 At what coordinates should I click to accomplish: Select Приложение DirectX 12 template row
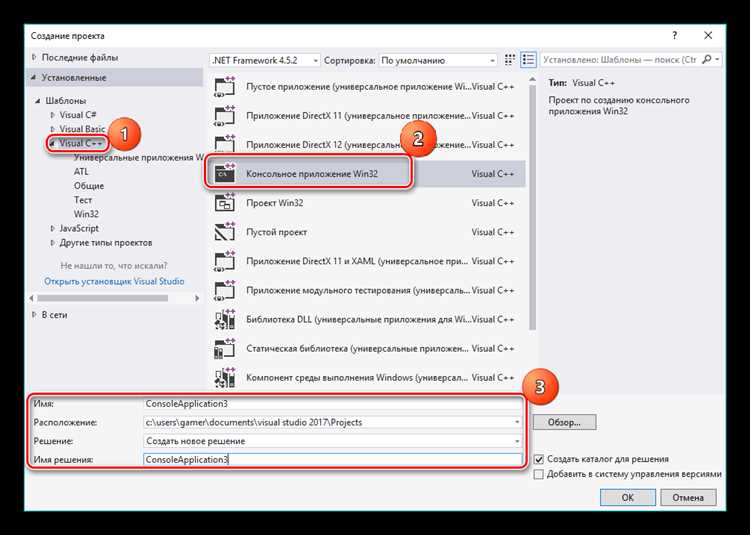point(367,144)
